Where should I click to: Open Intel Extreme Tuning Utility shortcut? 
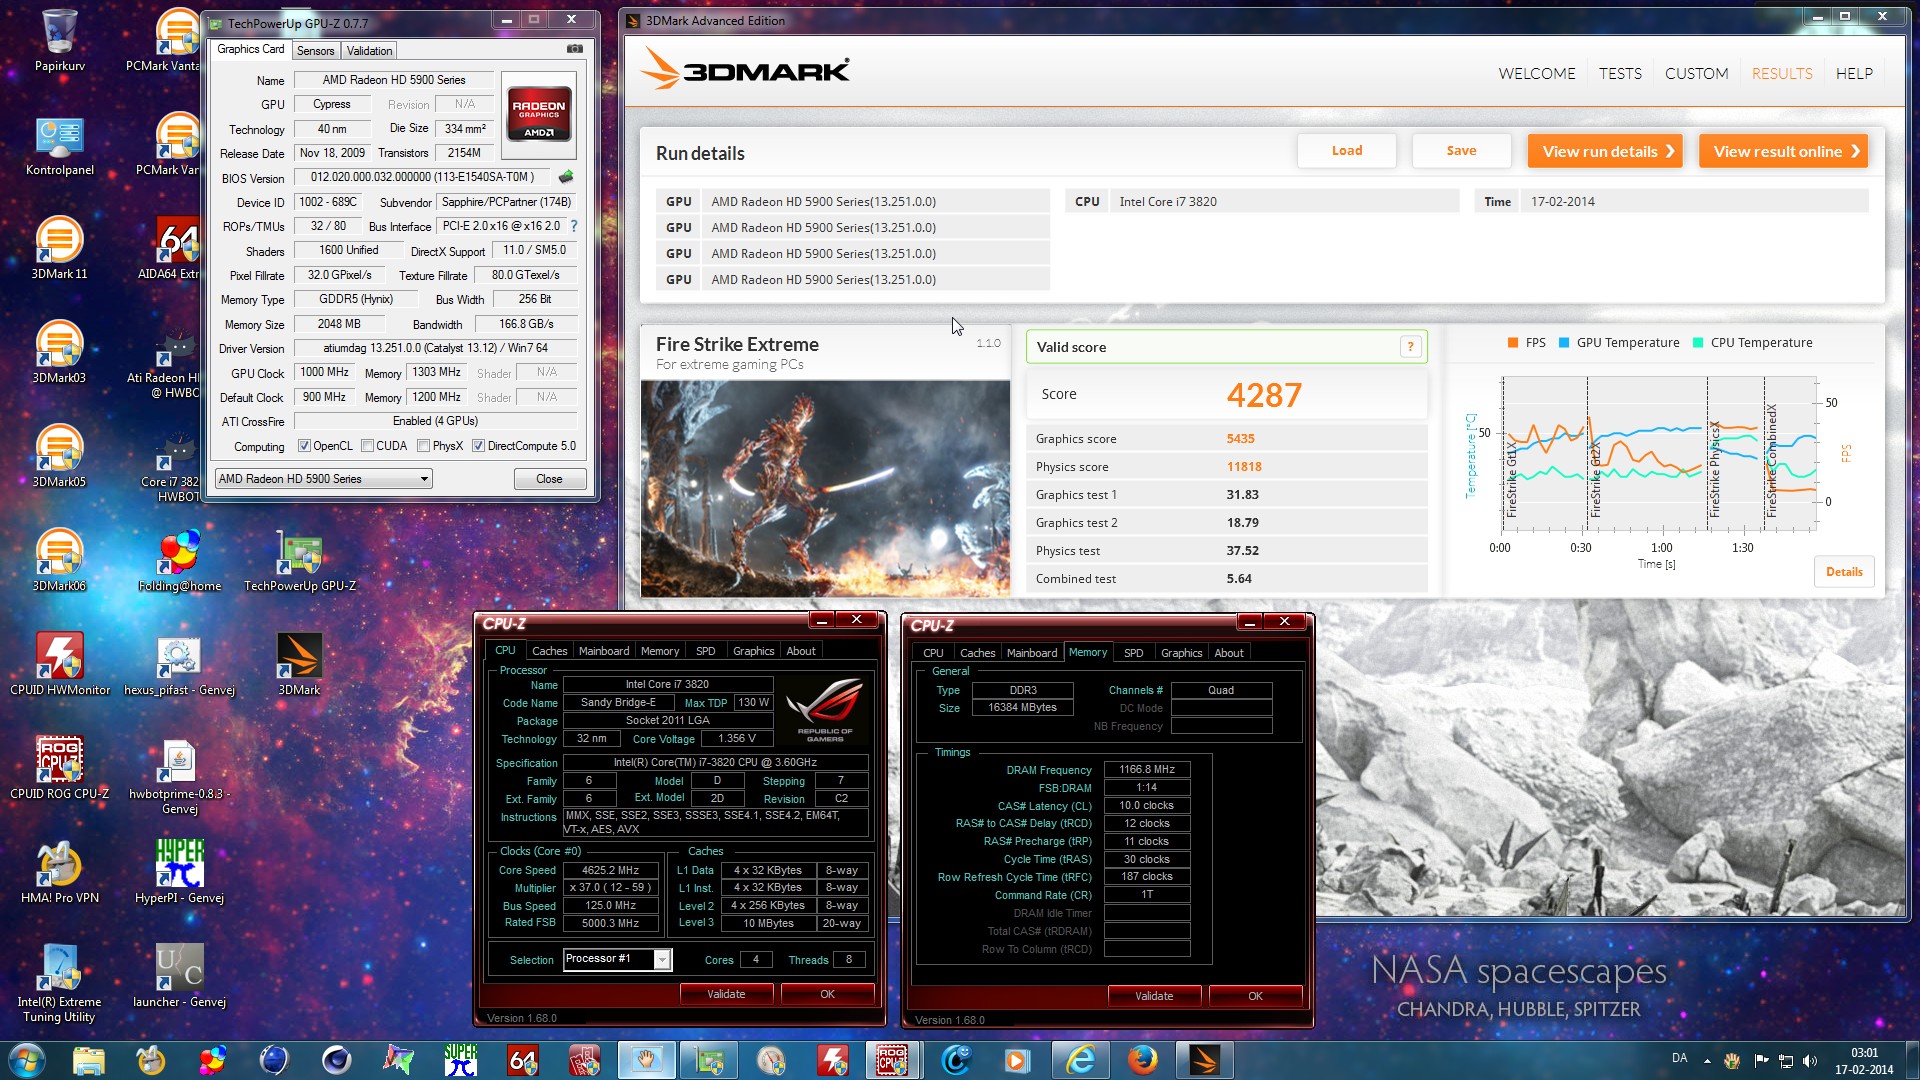point(59,984)
